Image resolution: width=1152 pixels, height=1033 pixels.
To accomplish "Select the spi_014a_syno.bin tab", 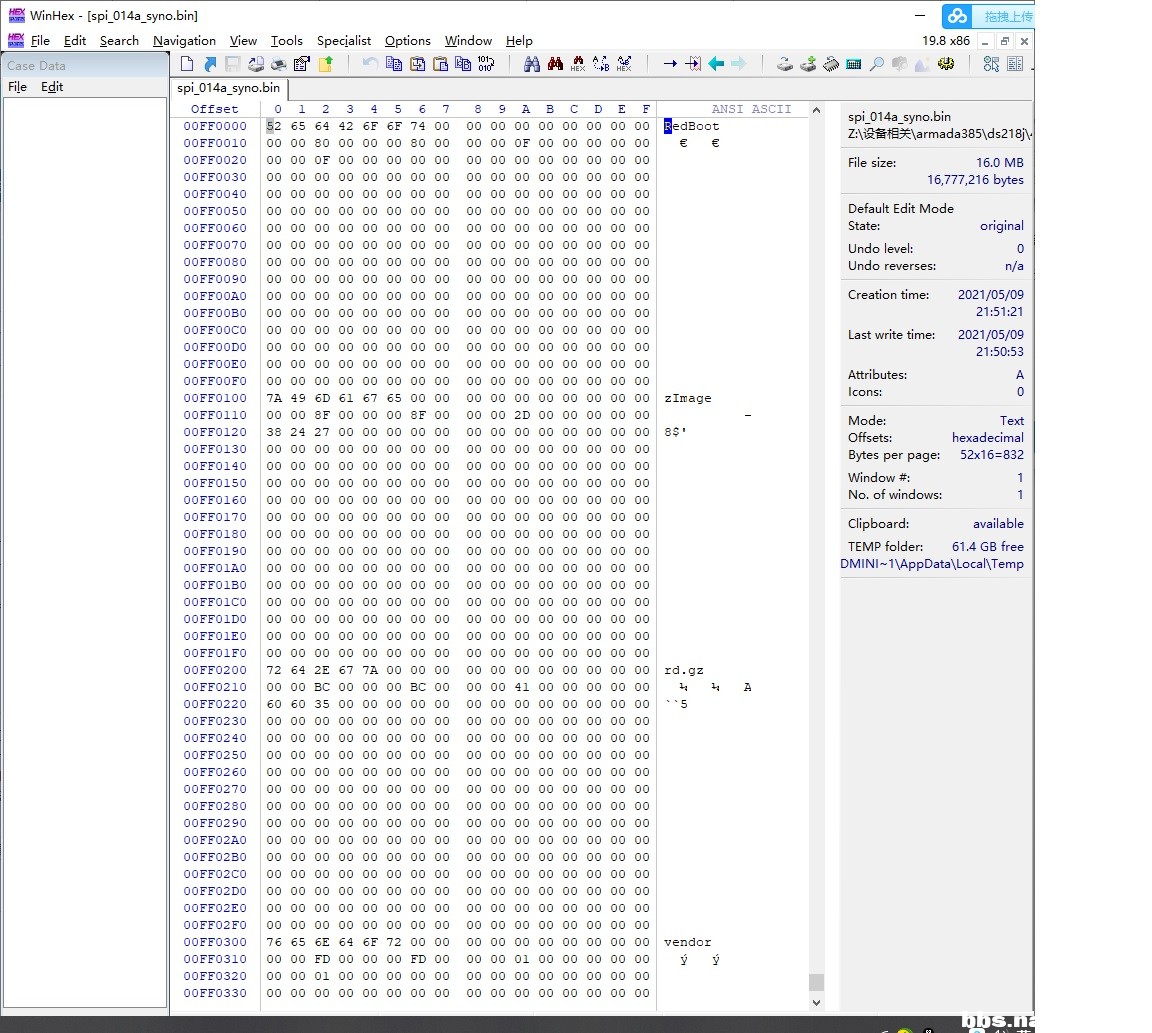I will pos(228,87).
